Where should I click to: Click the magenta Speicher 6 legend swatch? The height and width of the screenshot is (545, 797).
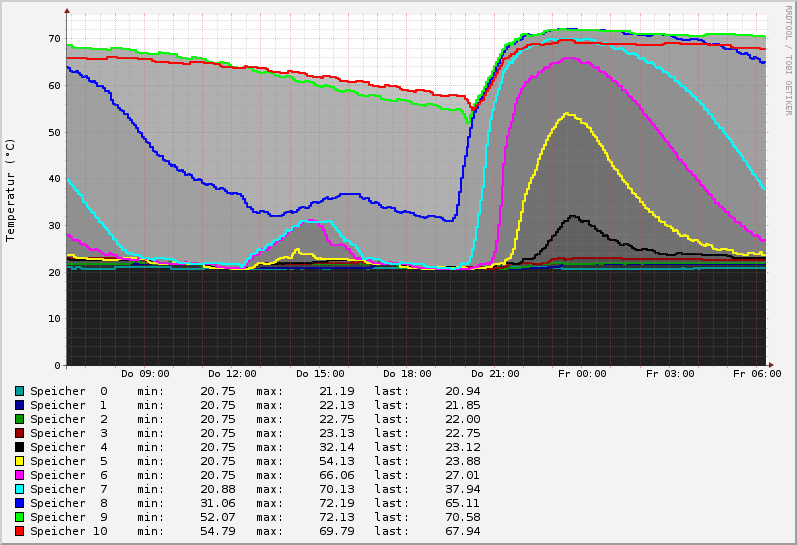(19, 475)
